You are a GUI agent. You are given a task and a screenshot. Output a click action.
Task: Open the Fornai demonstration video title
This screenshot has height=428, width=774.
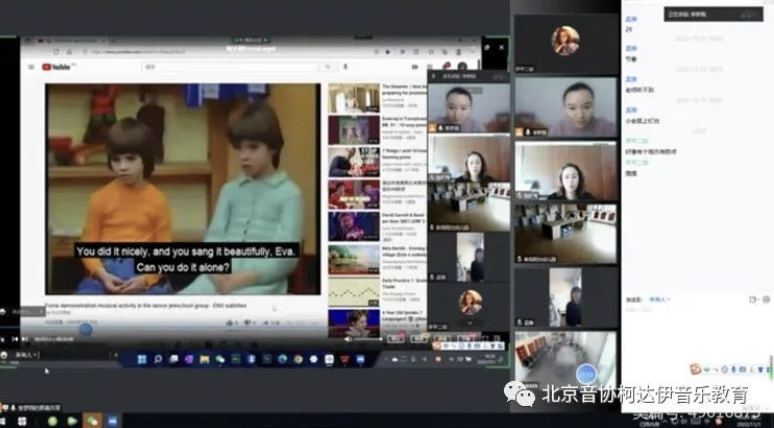click(x=146, y=306)
